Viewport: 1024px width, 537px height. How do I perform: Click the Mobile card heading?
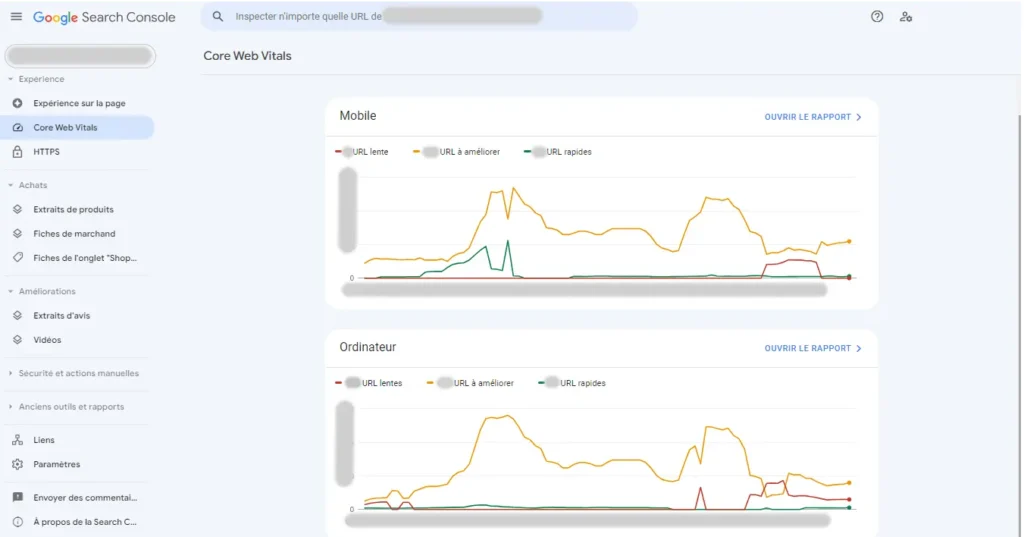click(x=358, y=116)
